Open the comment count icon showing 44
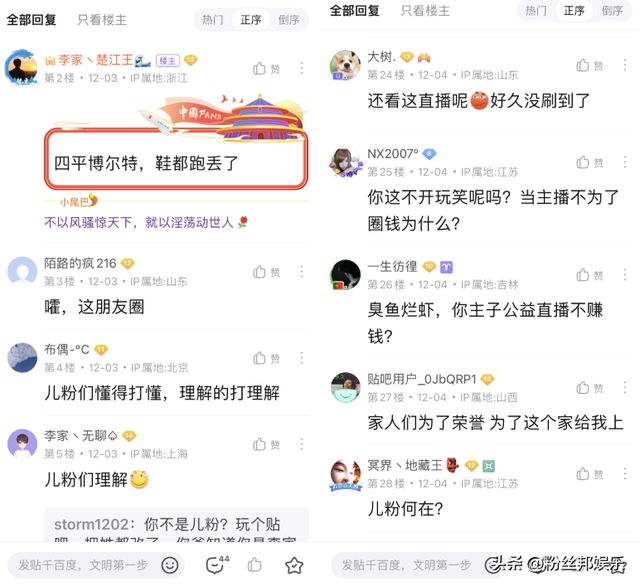The image size is (640, 586). coord(217,565)
